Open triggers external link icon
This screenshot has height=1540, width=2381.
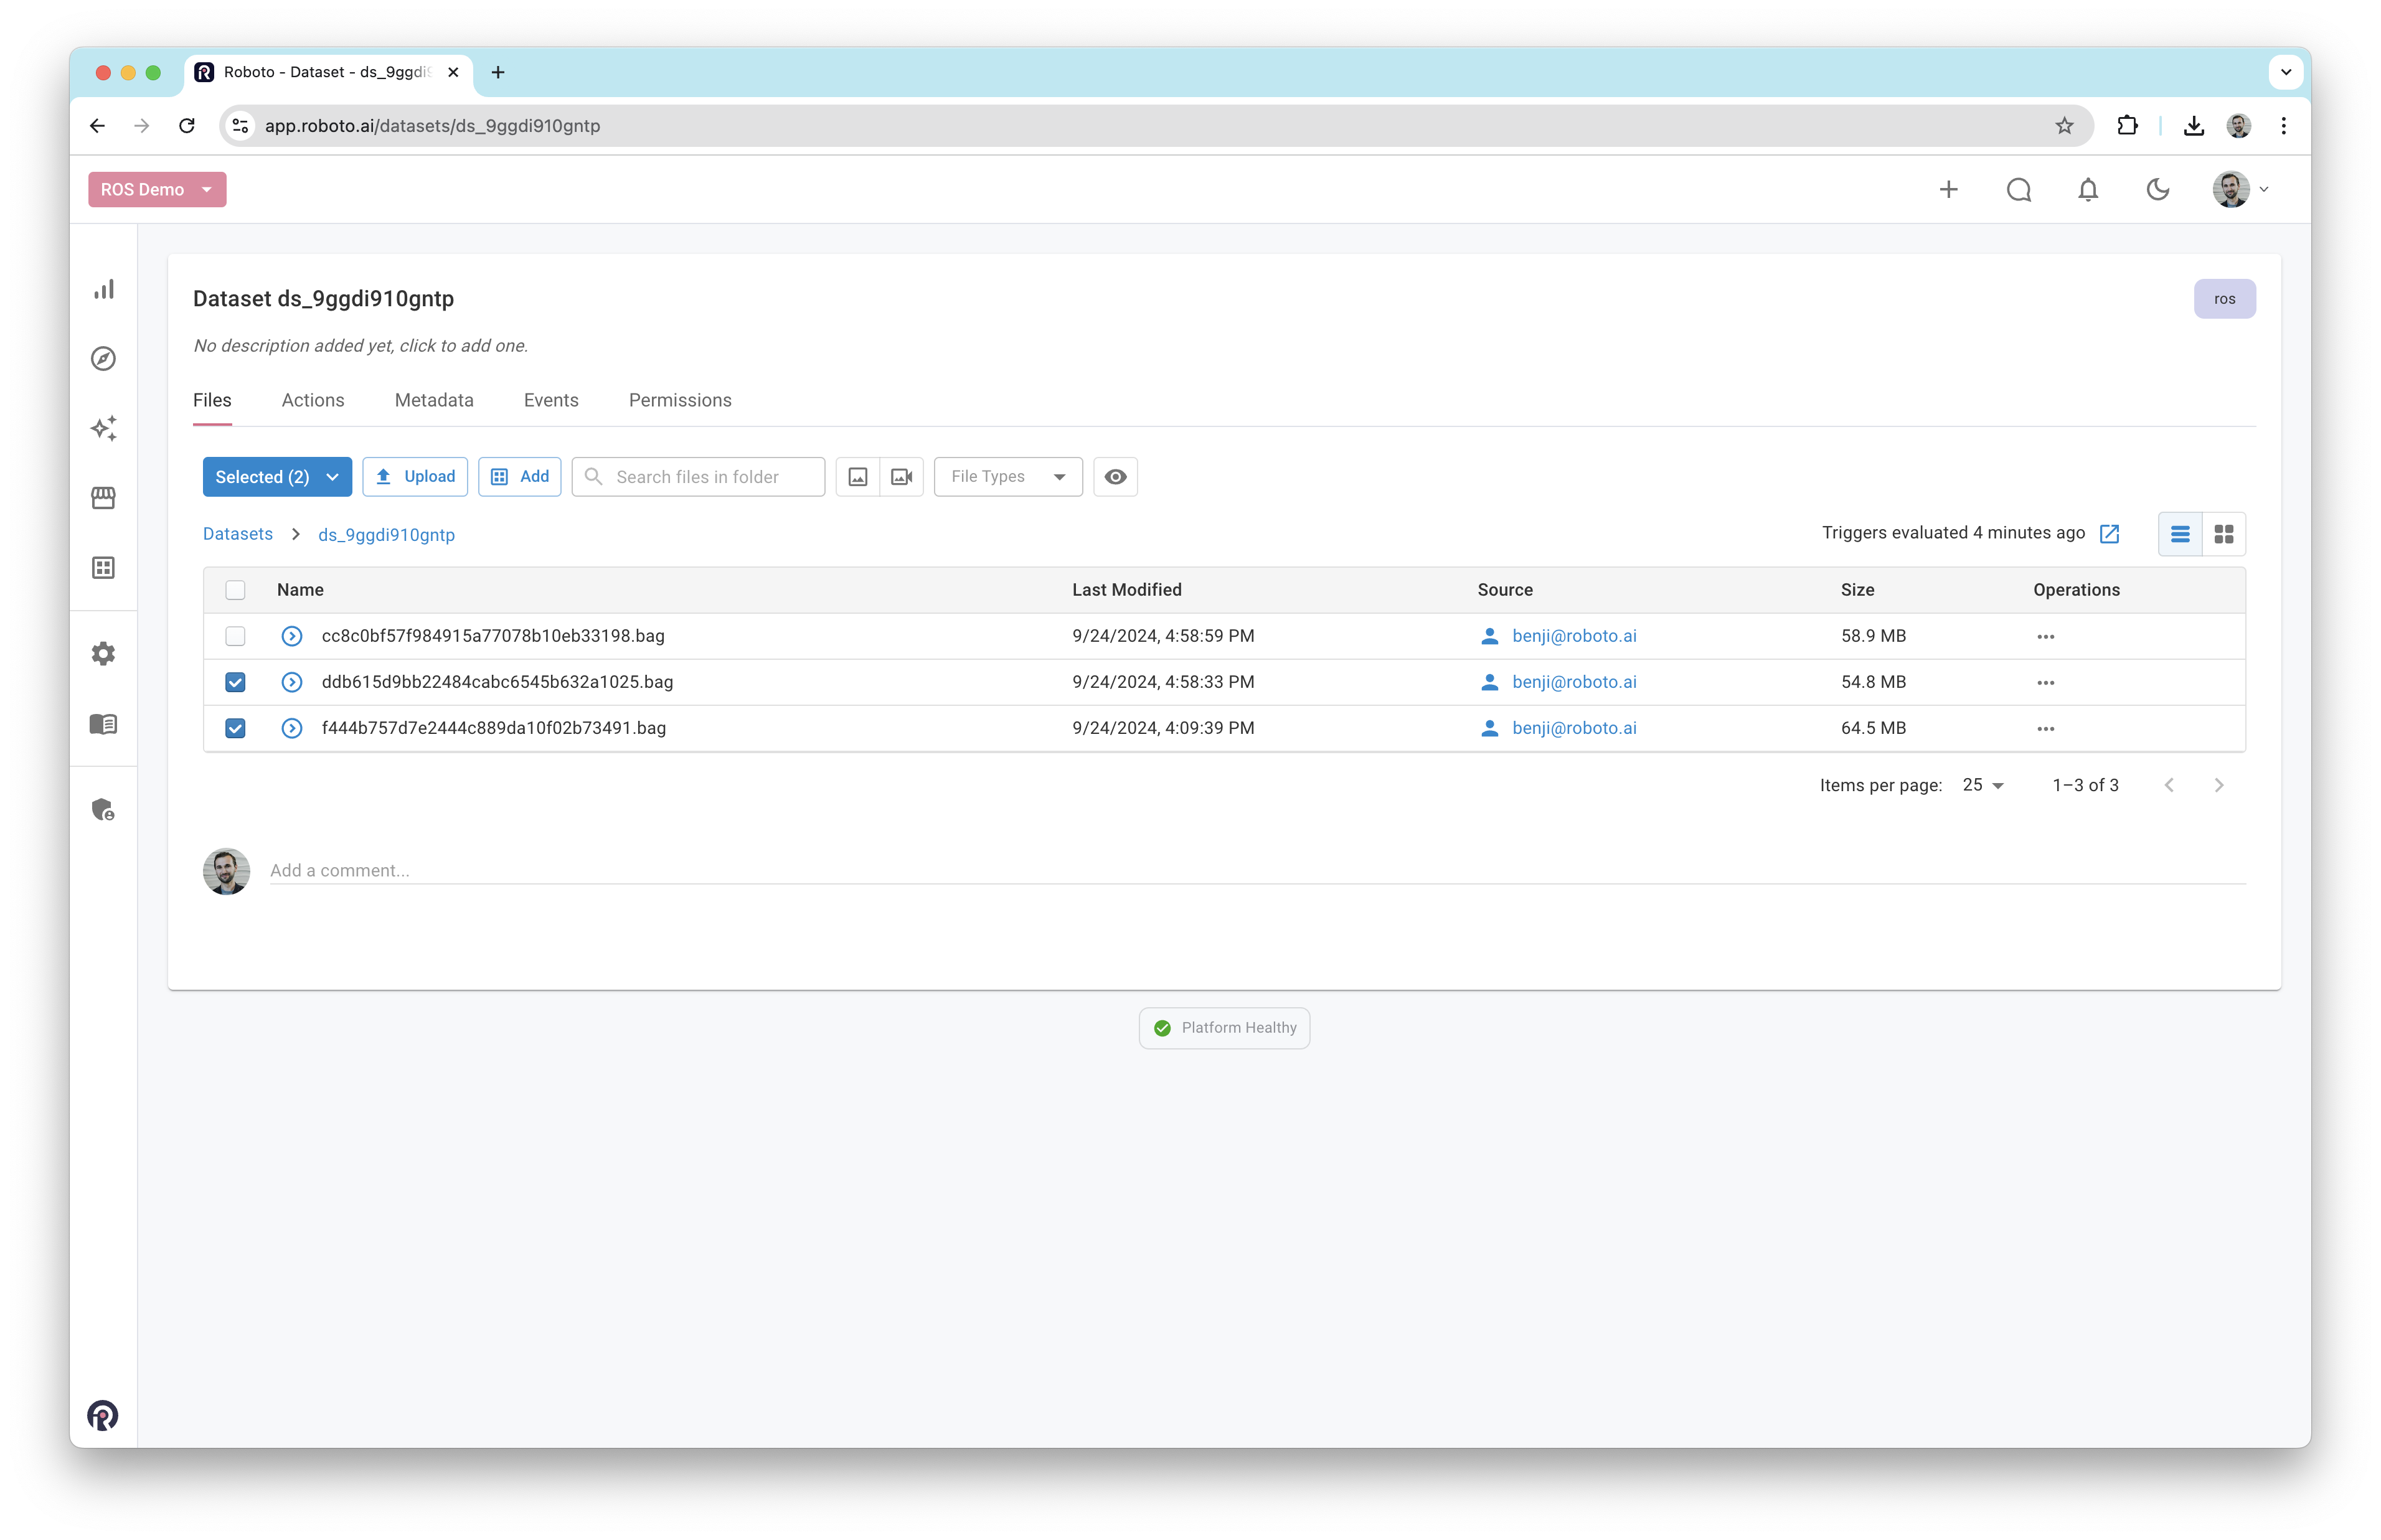(x=2110, y=534)
